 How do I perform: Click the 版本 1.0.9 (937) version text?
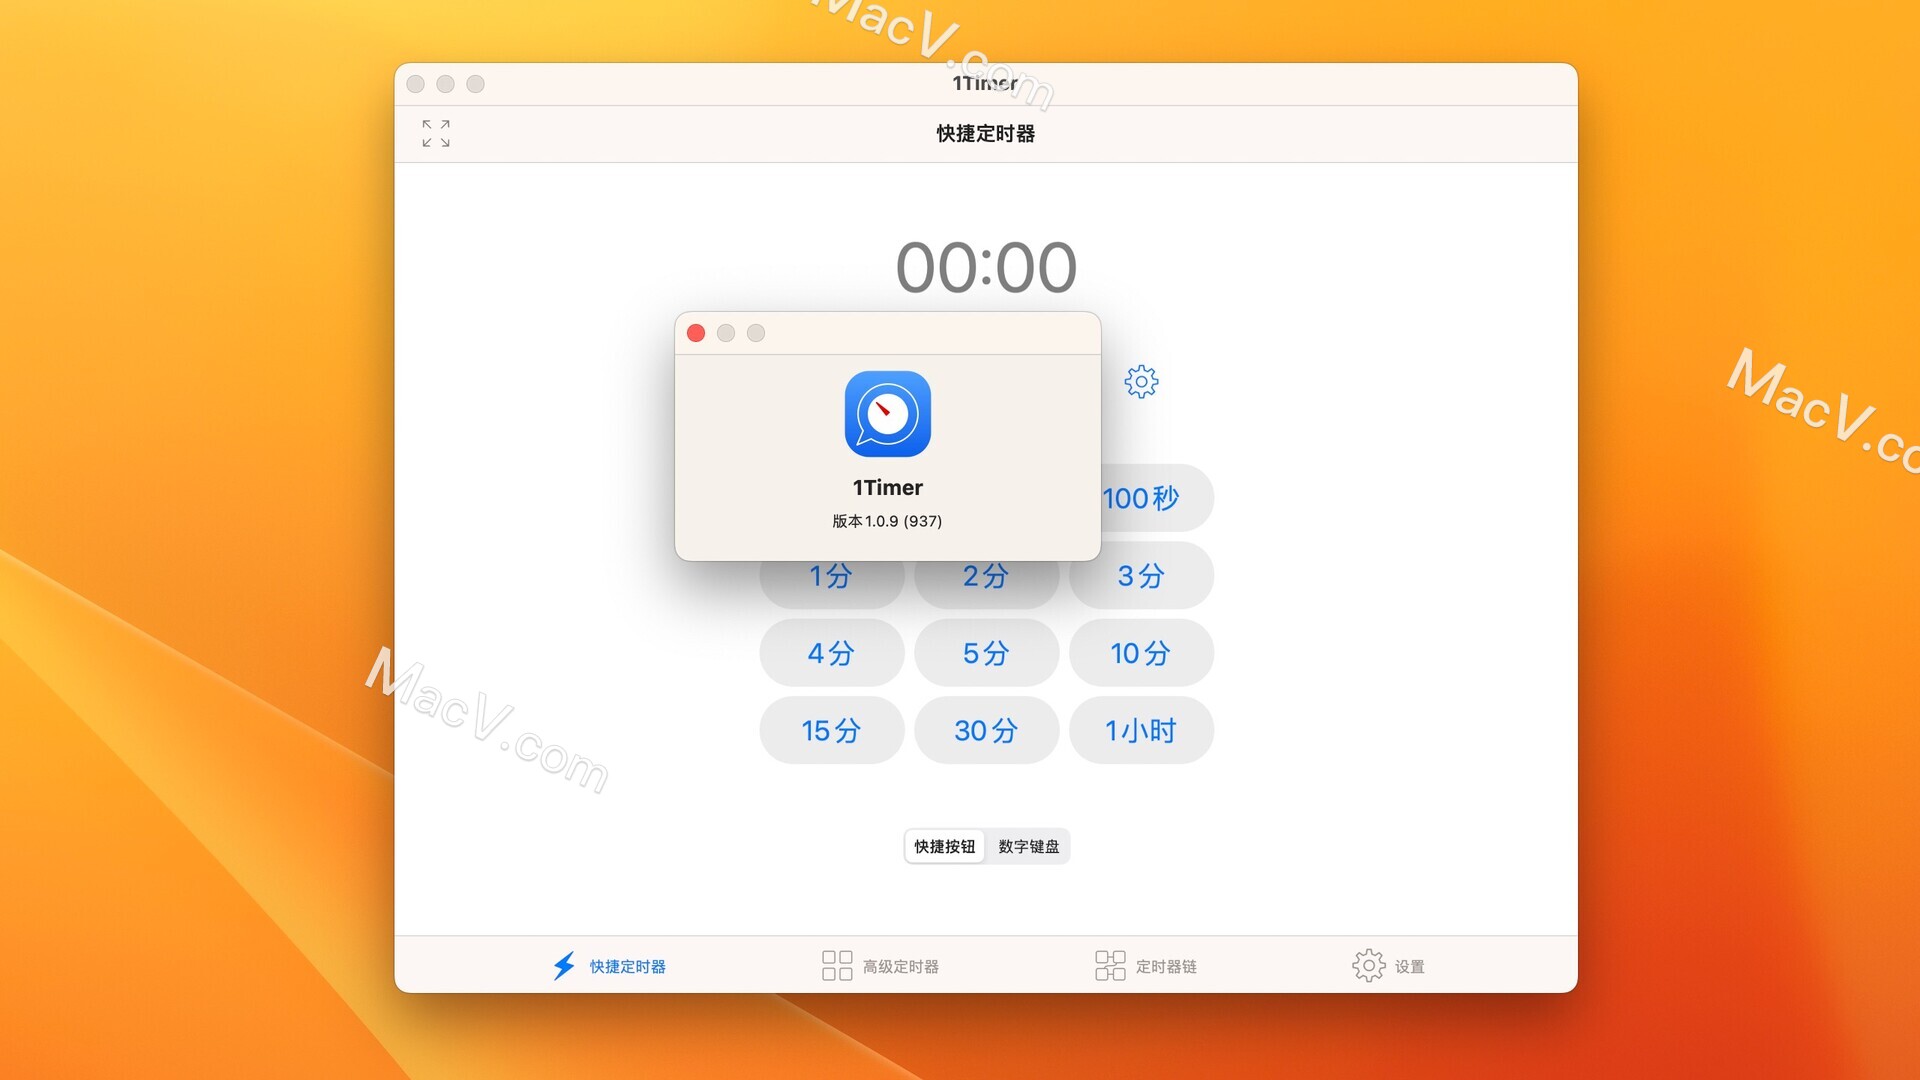tap(888, 521)
